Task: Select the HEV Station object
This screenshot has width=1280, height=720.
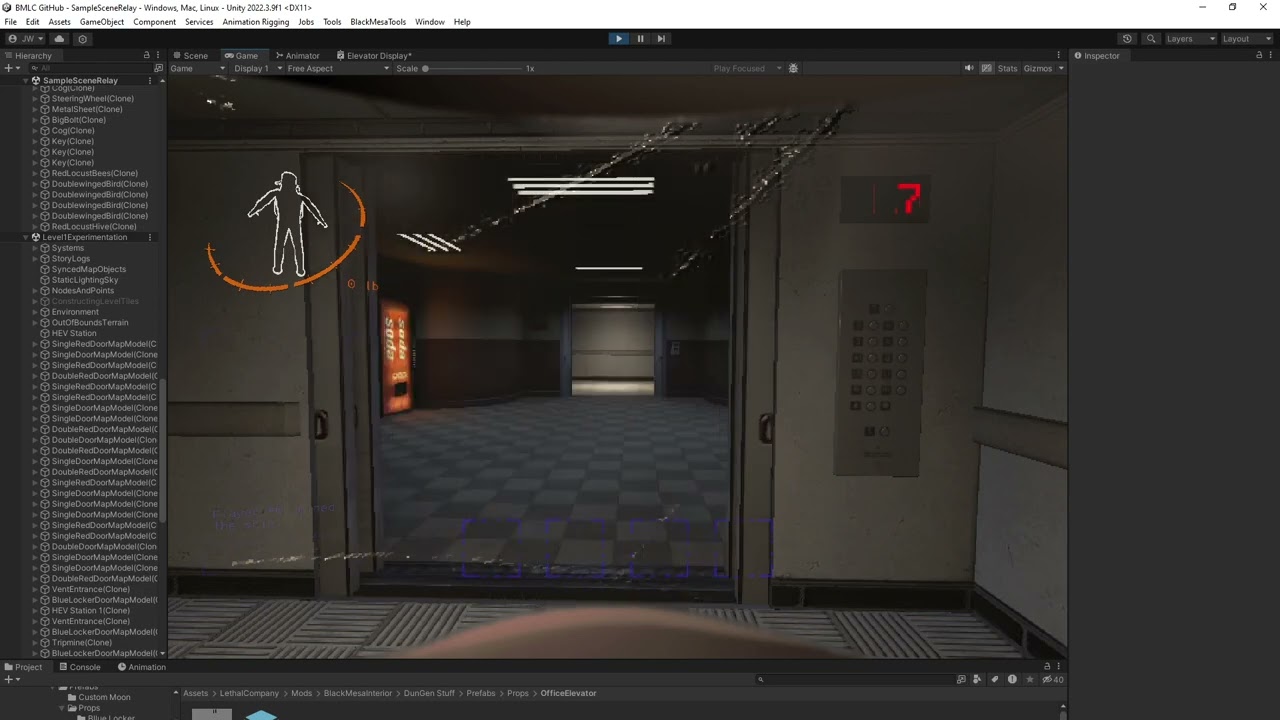Action: point(74,333)
